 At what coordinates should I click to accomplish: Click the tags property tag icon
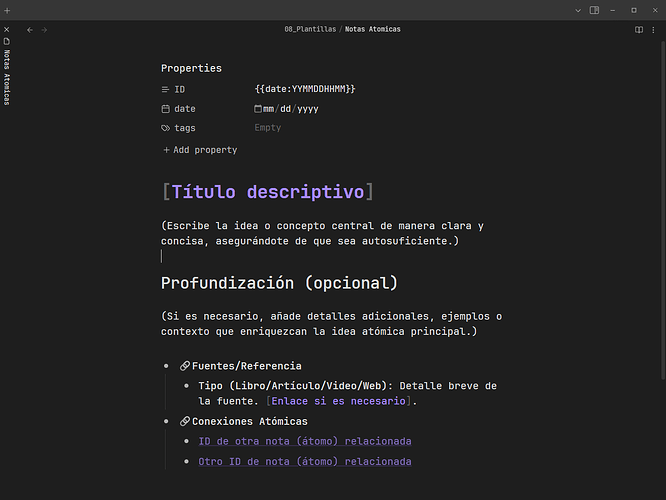tap(165, 128)
